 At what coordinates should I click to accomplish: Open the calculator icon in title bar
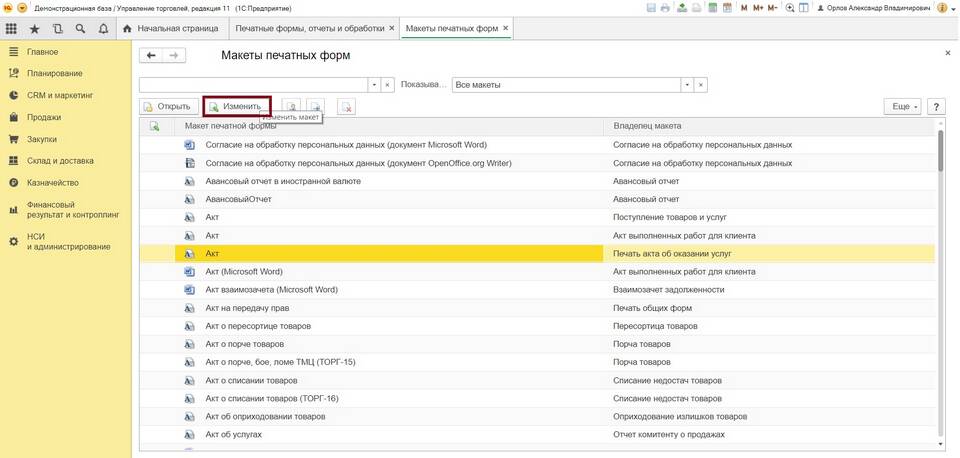click(x=713, y=8)
